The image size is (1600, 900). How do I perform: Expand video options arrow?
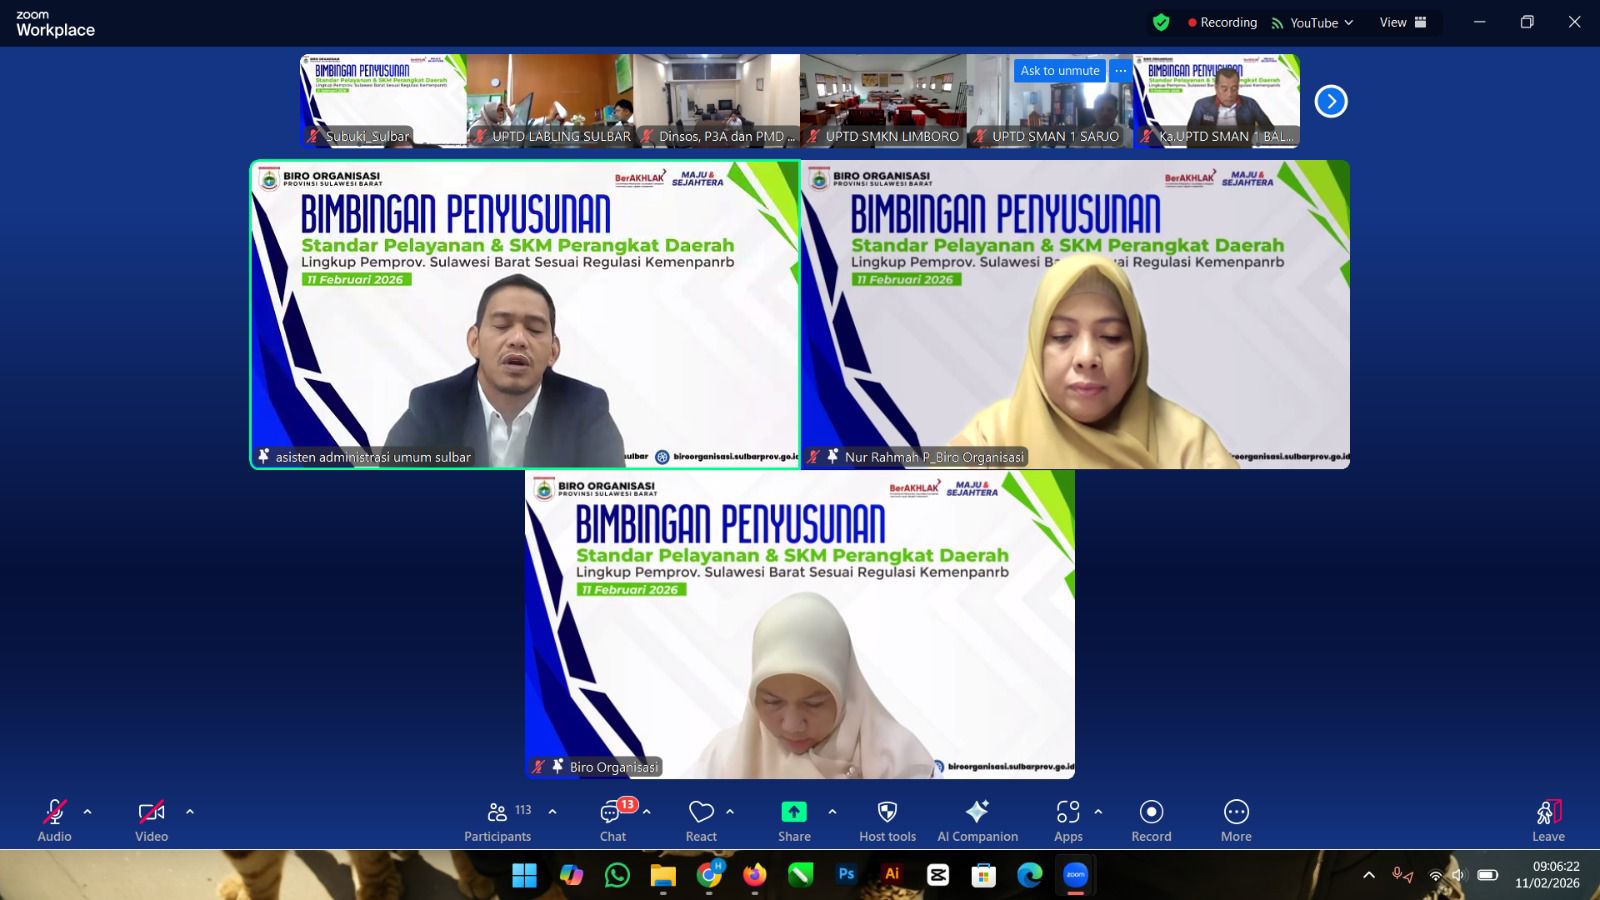click(190, 812)
